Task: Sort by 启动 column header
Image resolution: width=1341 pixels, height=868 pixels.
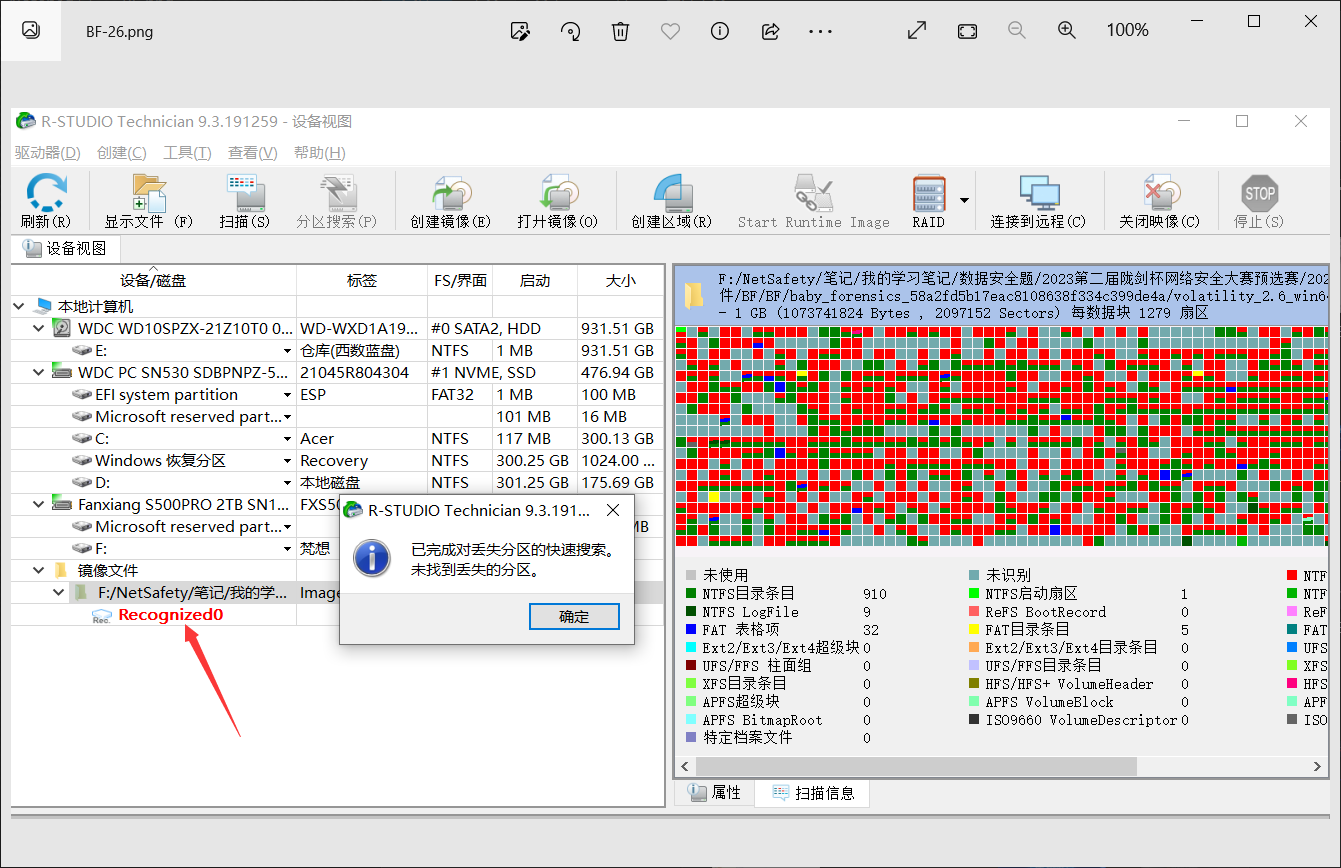Action: click(535, 281)
